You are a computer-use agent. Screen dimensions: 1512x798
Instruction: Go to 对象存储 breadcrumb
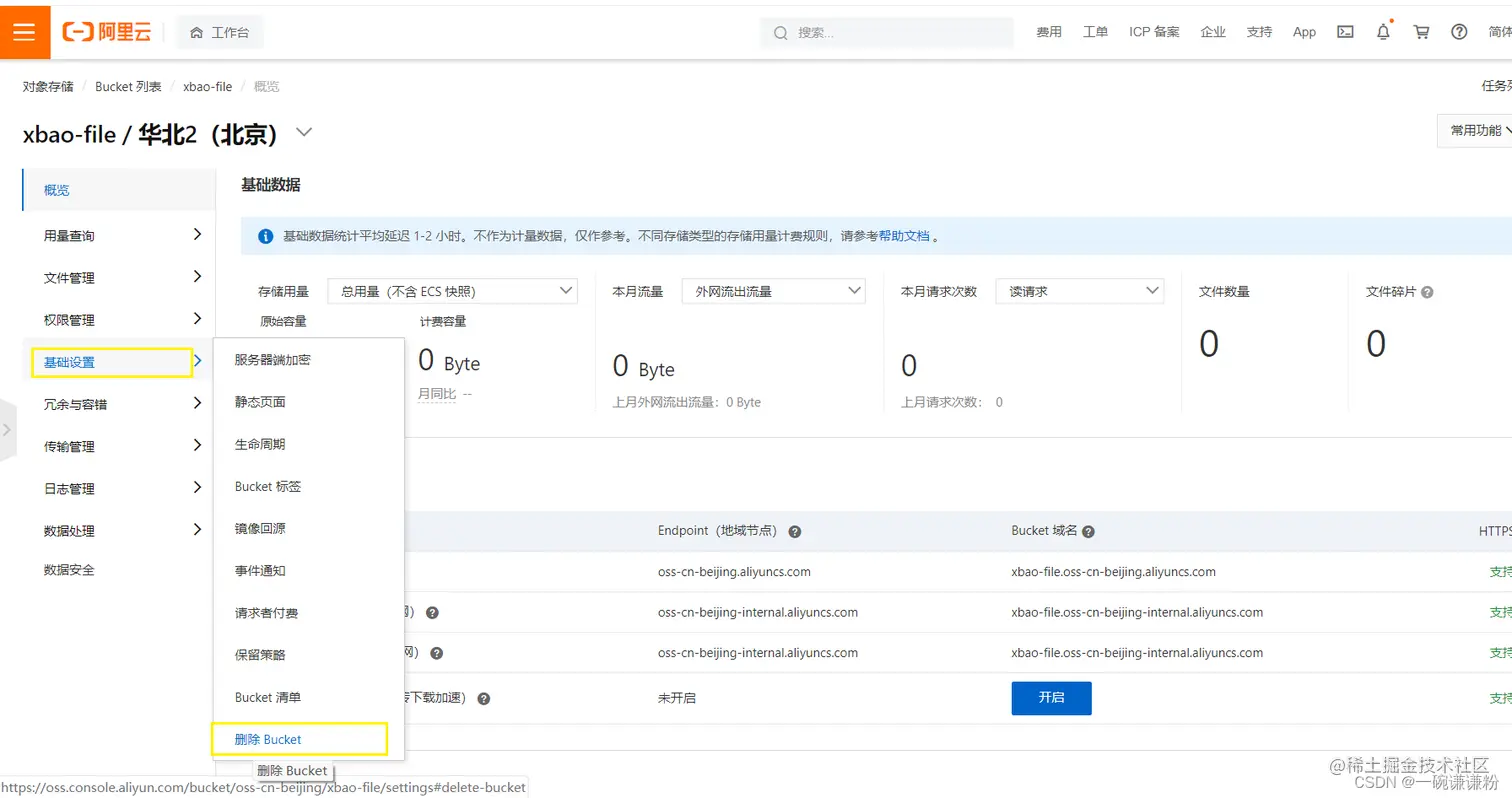tap(48, 87)
